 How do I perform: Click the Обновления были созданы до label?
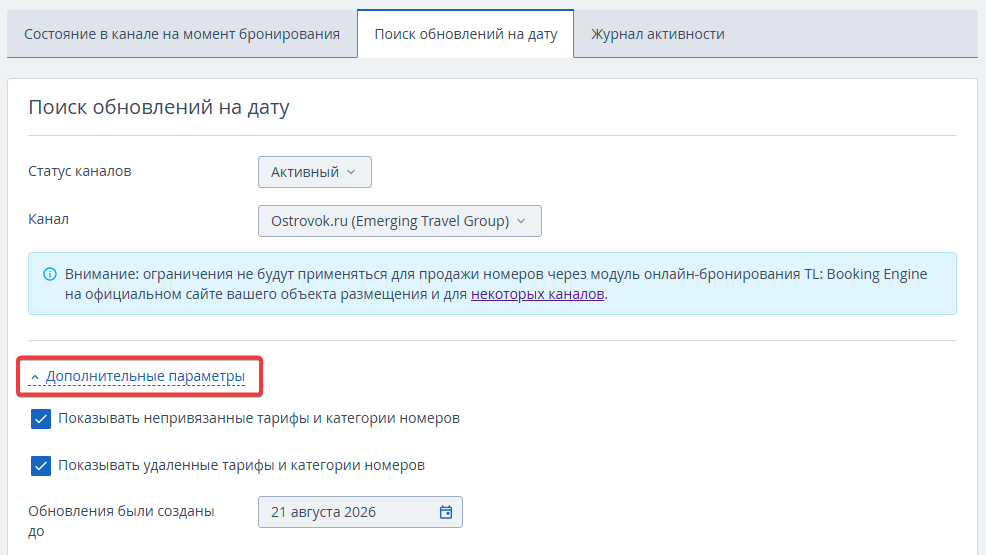tap(121, 521)
